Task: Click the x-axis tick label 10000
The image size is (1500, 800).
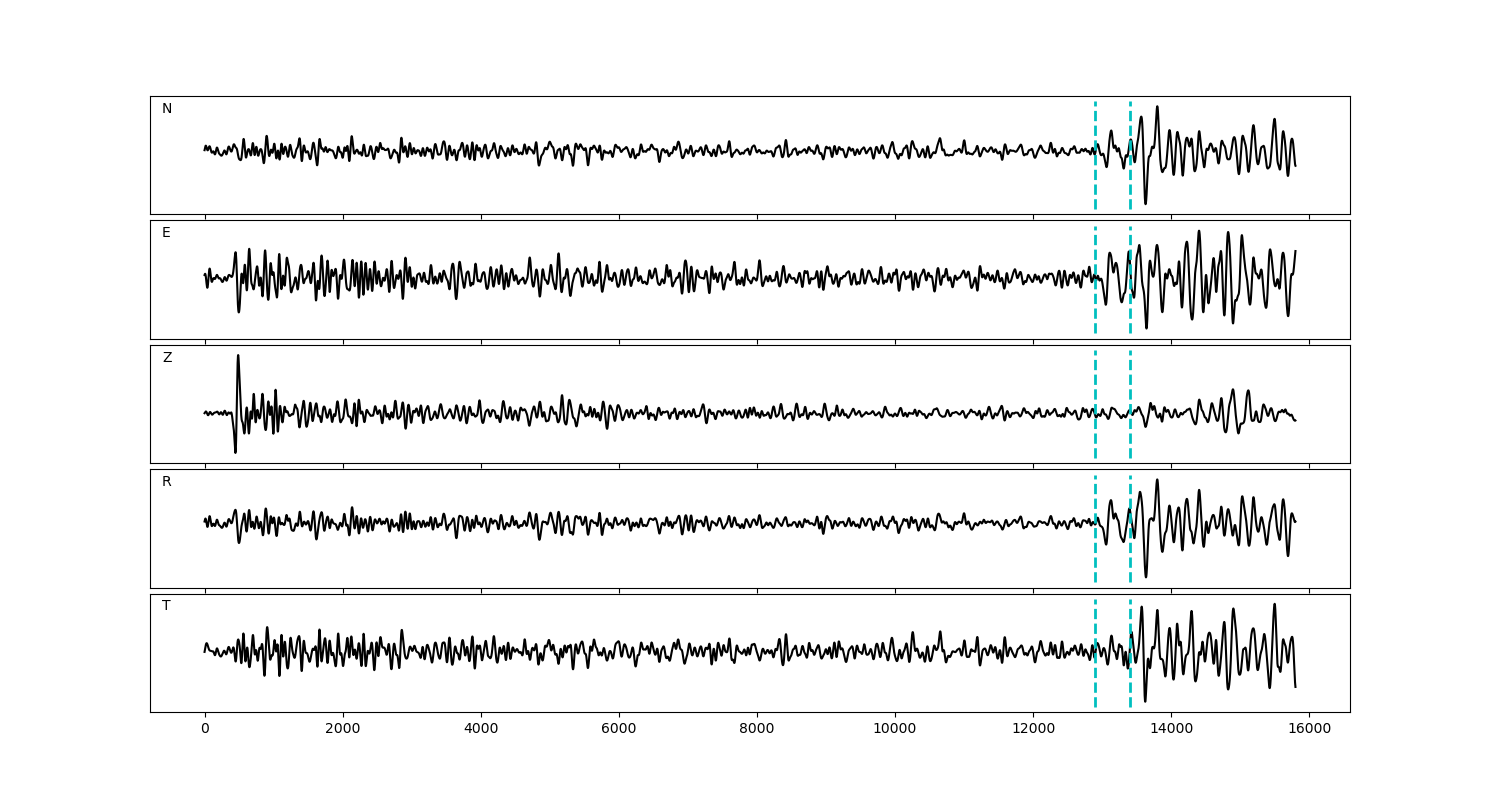Action: click(895, 730)
